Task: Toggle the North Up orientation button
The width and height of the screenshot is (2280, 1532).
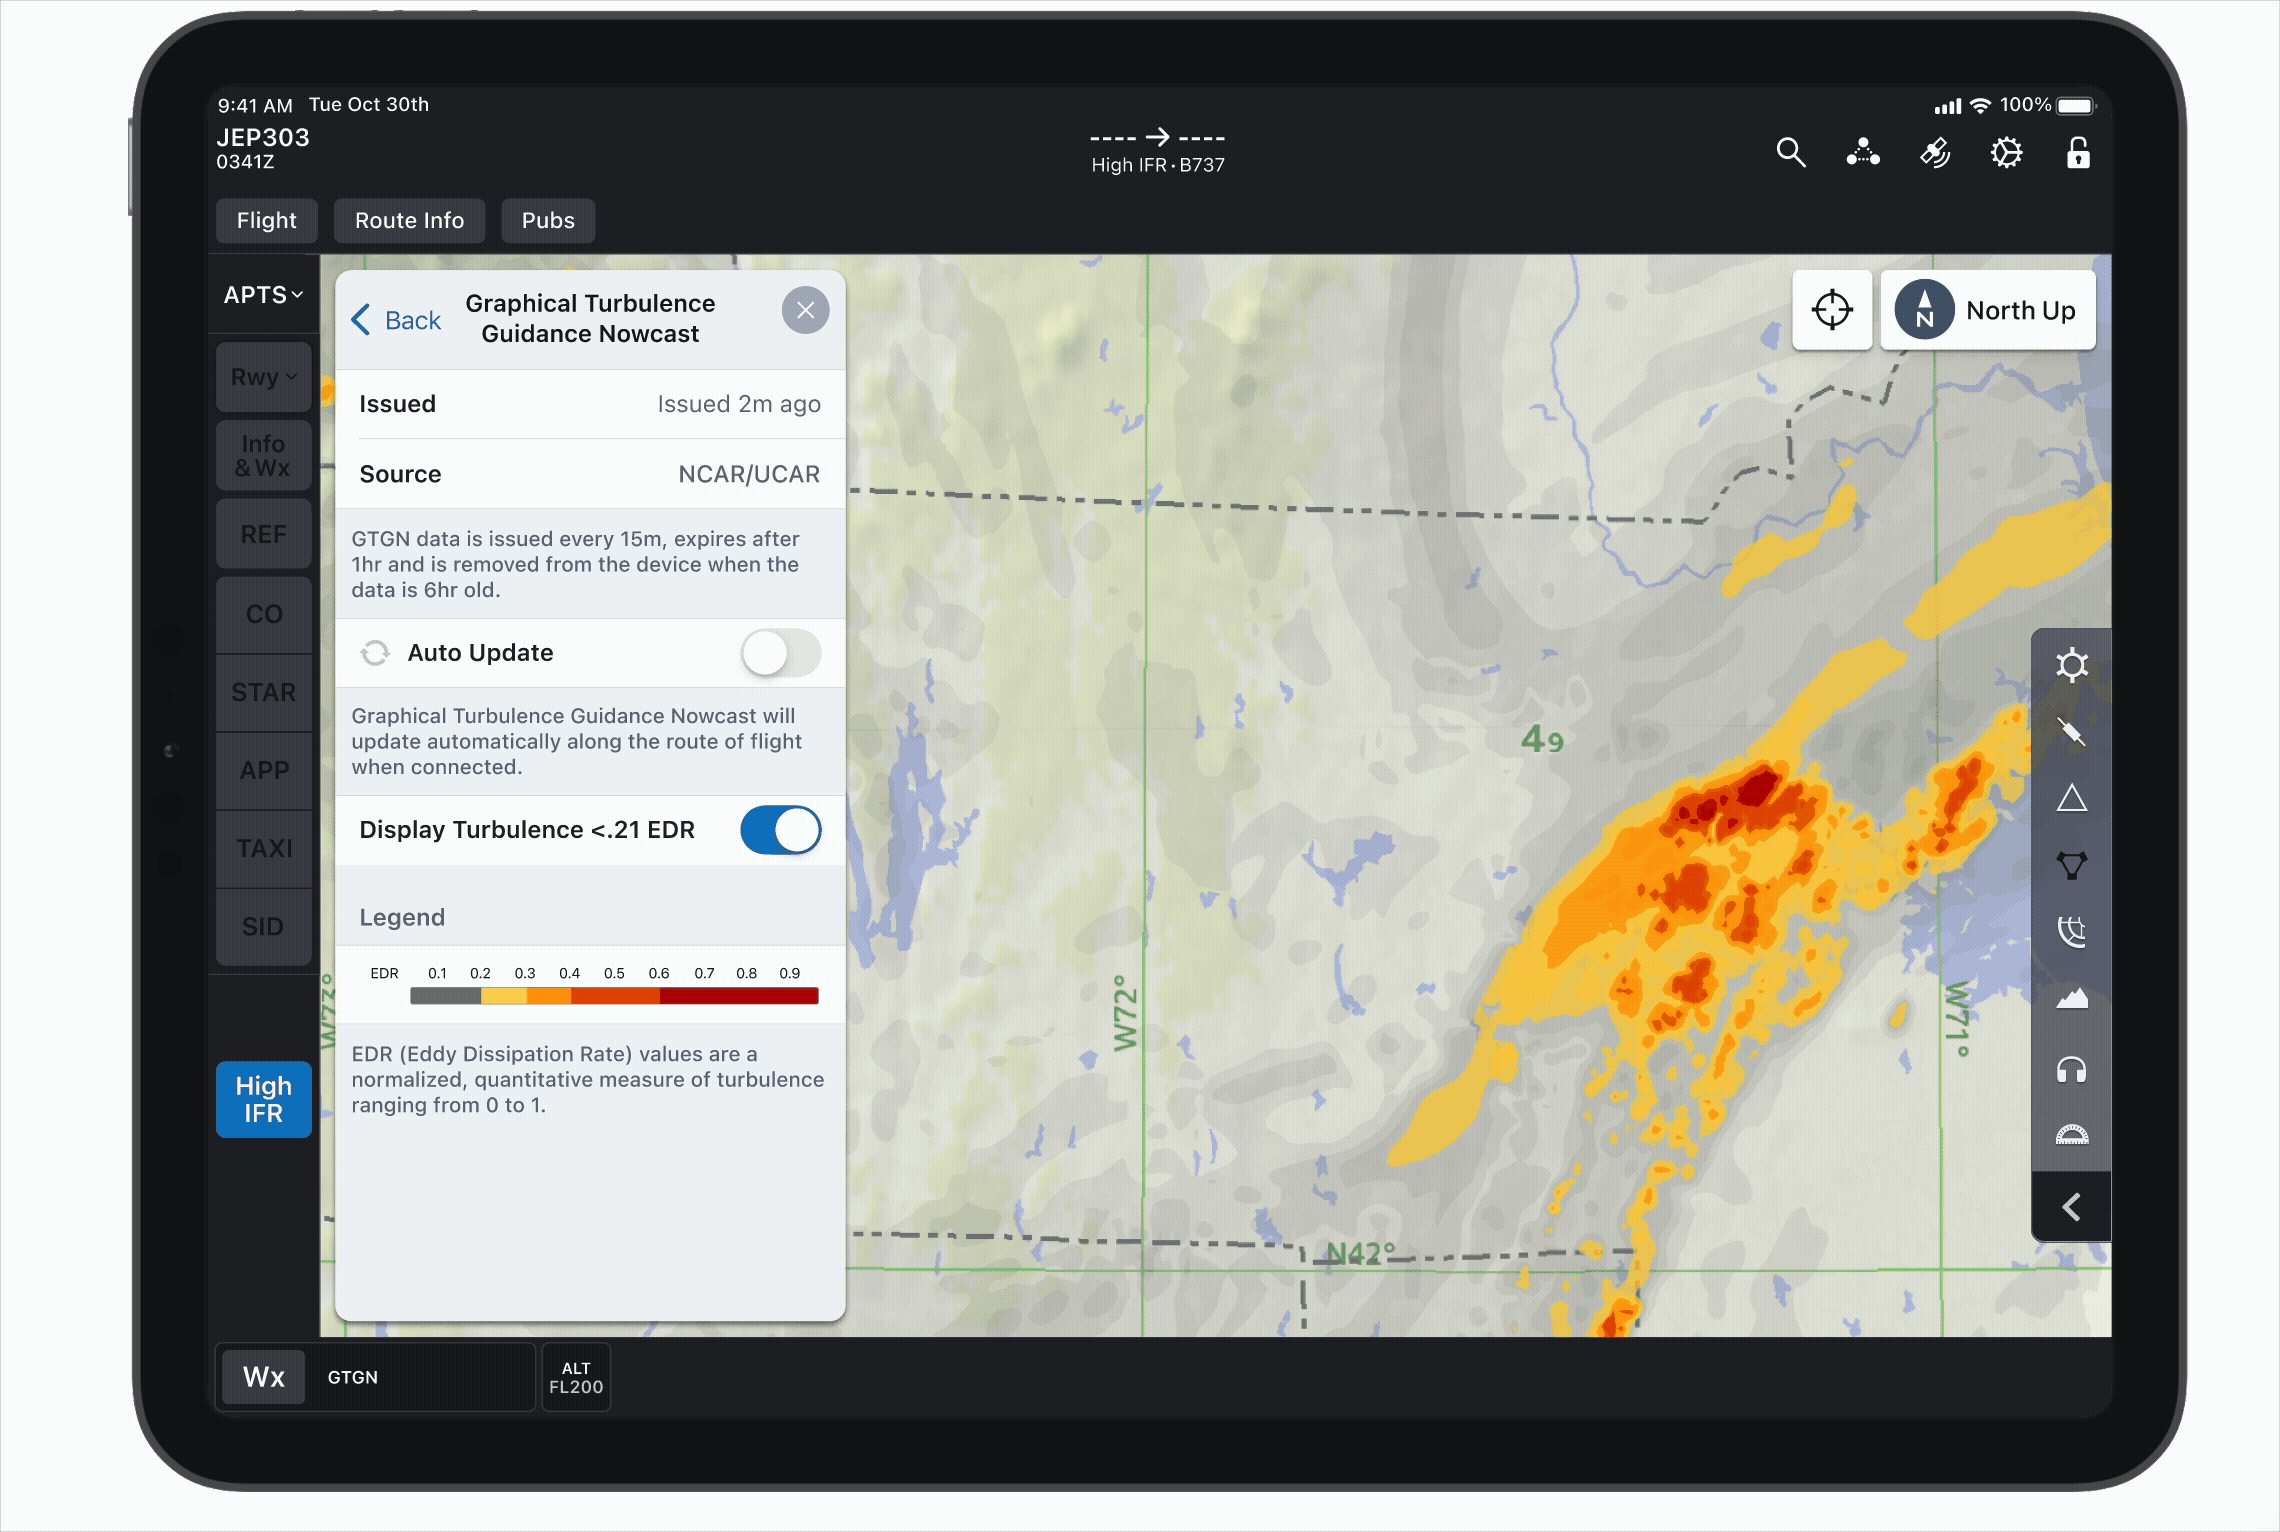Action: 1988,310
